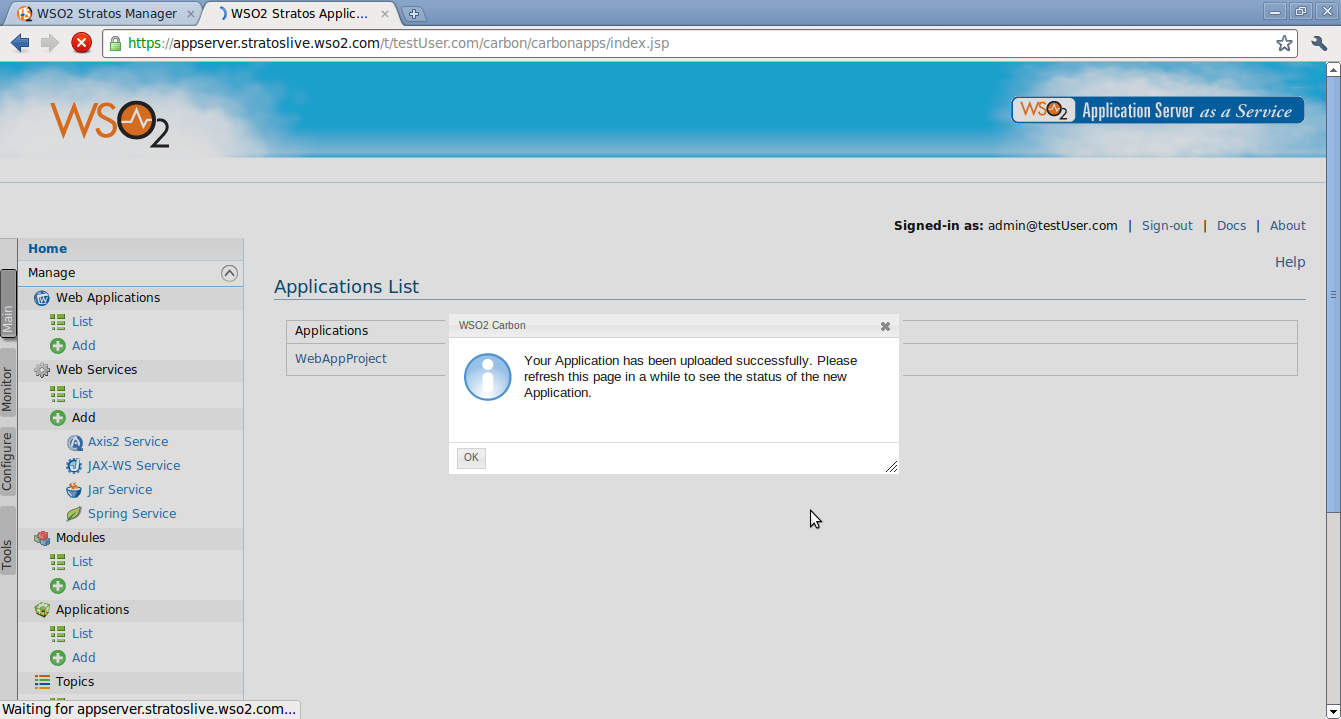Click Home in the navigation menu
The width and height of the screenshot is (1341, 719).
(x=47, y=248)
